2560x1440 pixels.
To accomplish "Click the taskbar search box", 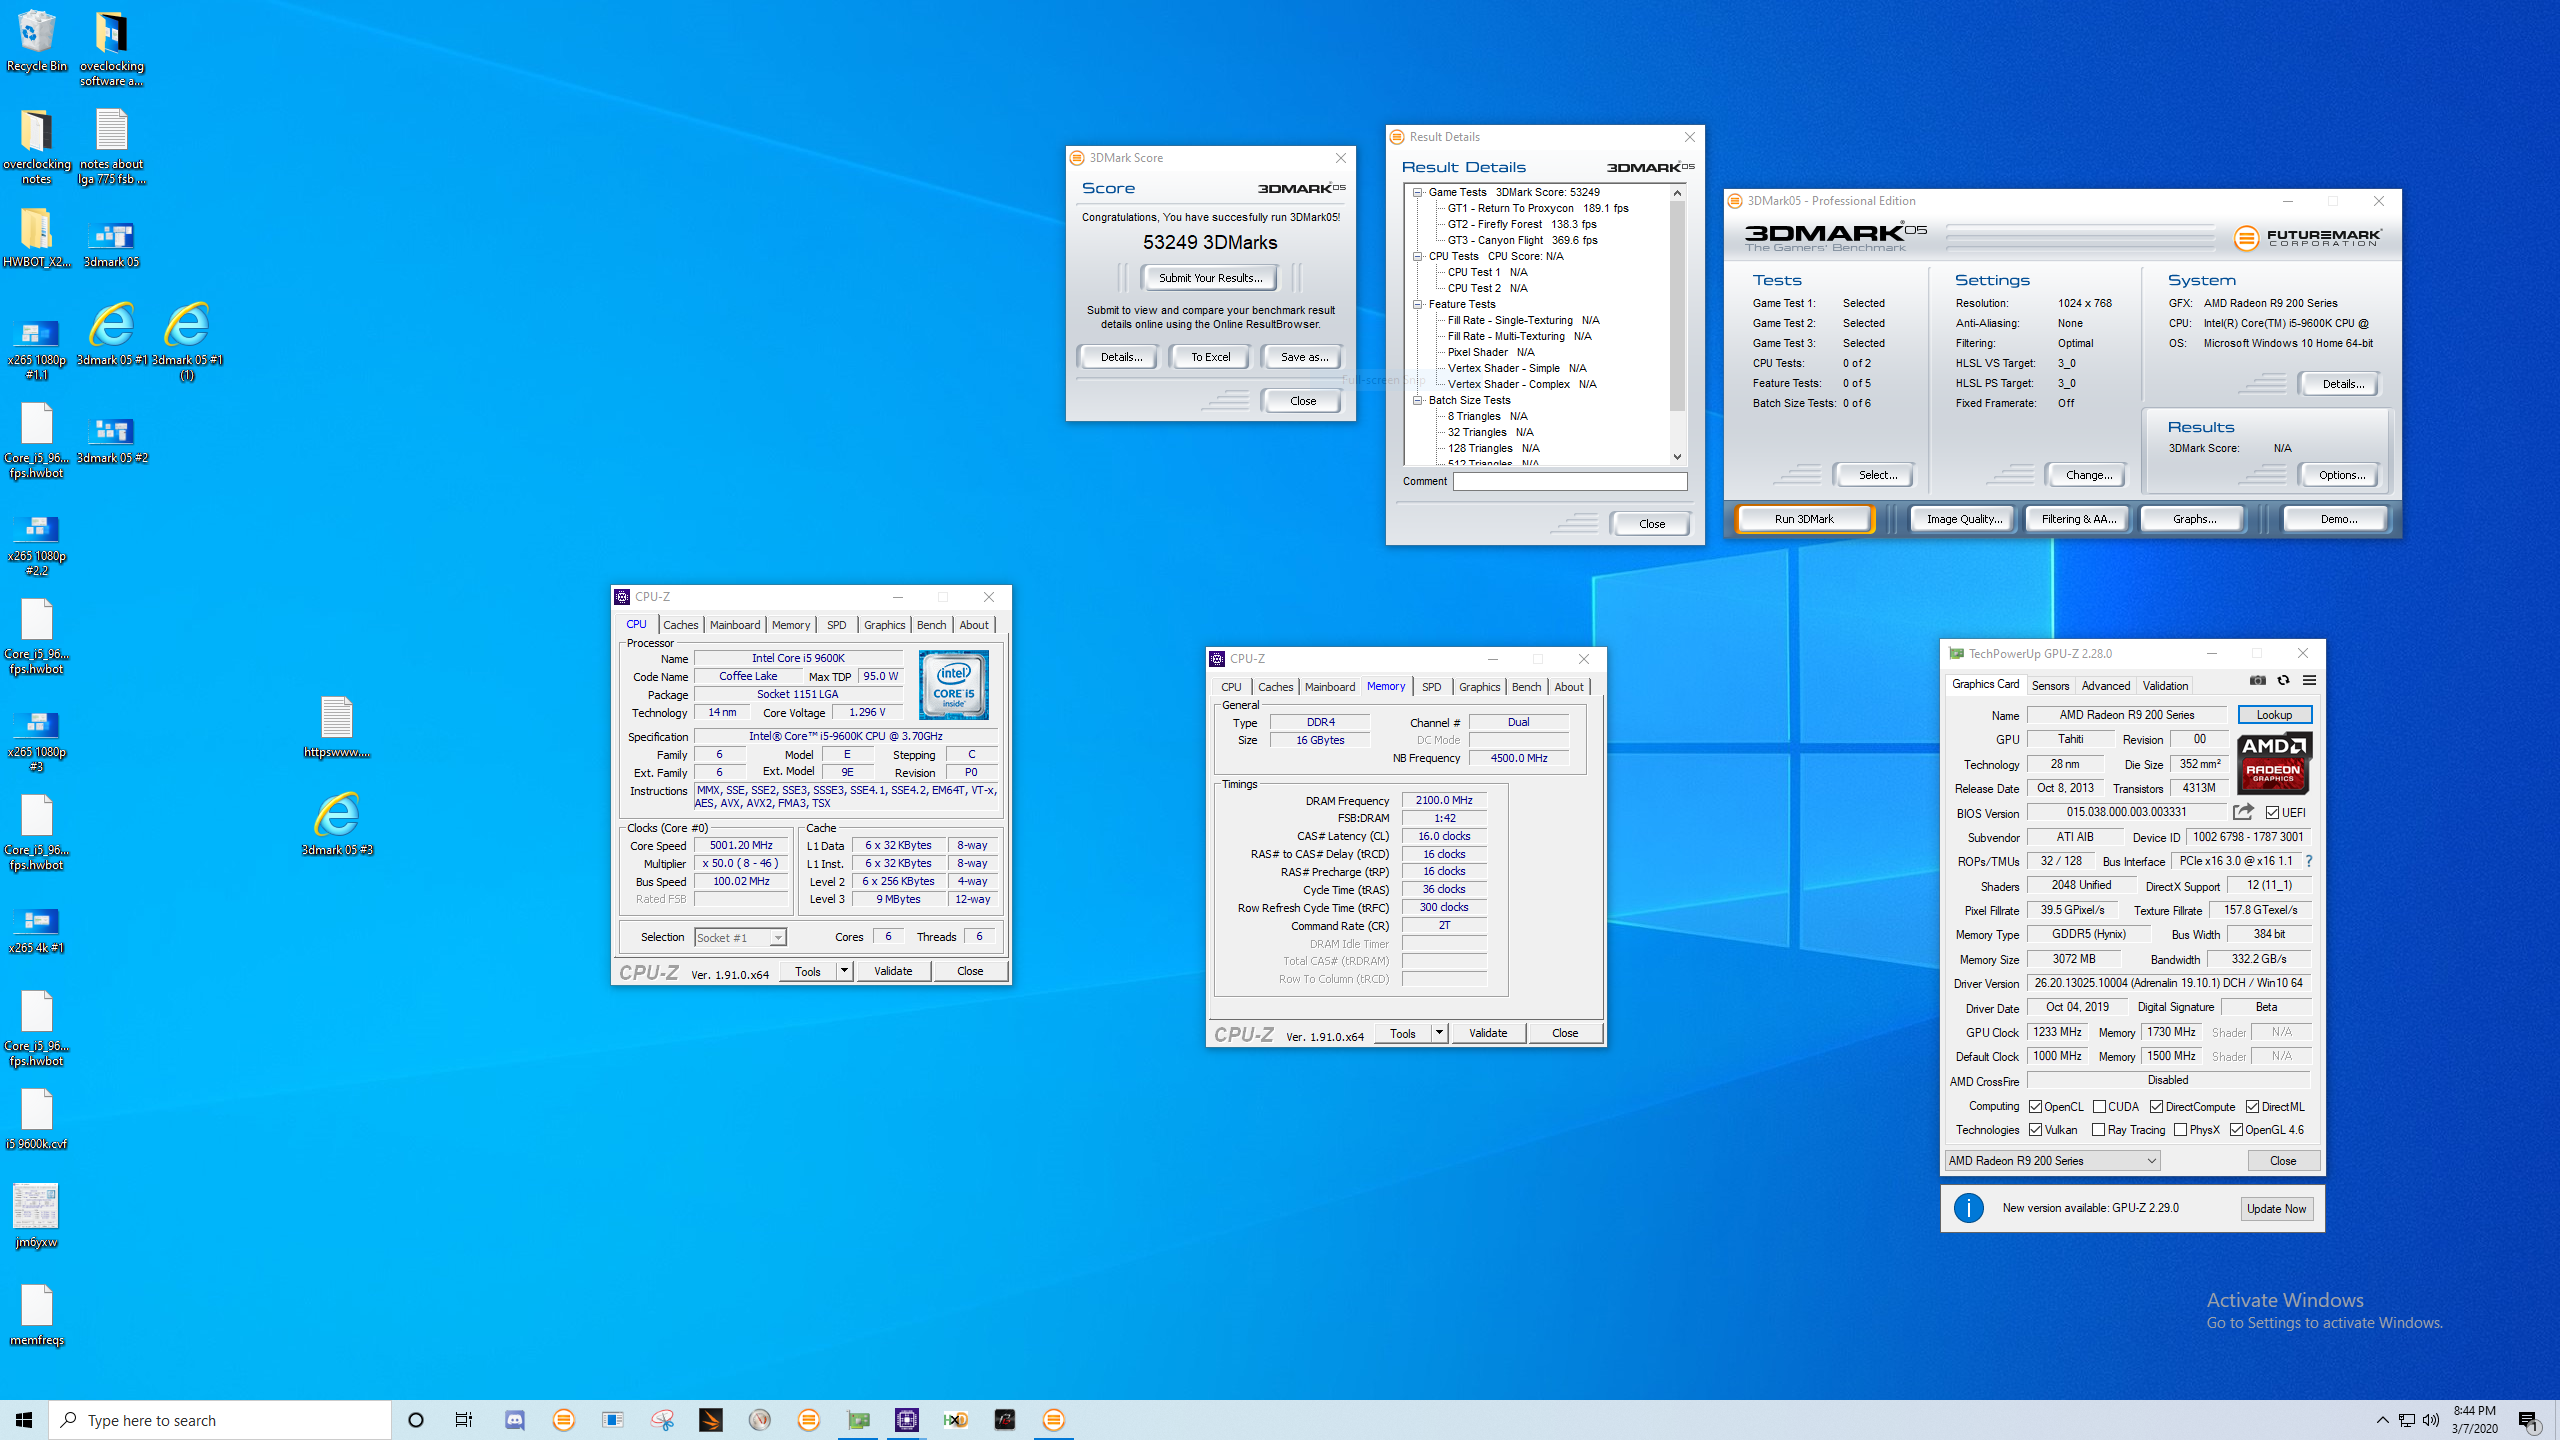I will click(x=220, y=1420).
